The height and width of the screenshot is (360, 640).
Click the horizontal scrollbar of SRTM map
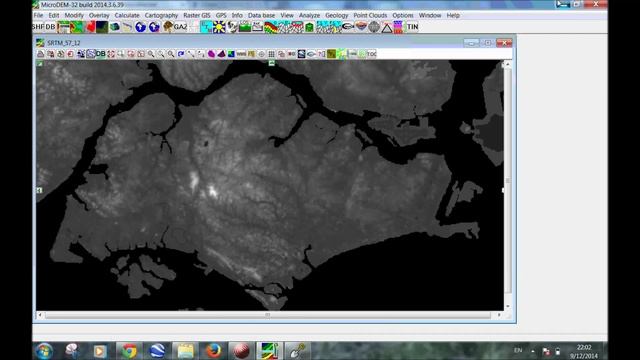[268, 315]
